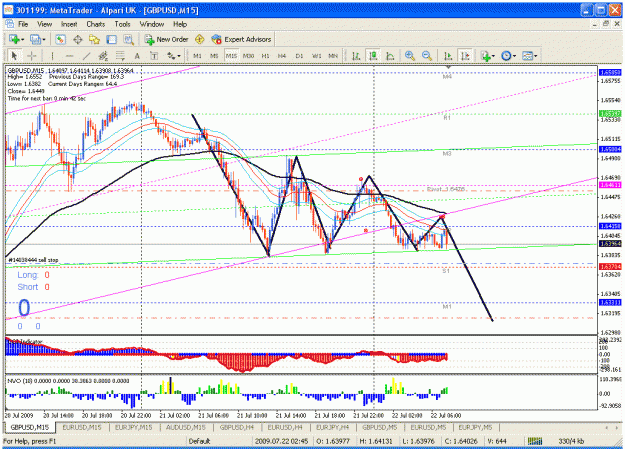Click the connection status bars icon
625x449 pixels.
tap(535, 441)
